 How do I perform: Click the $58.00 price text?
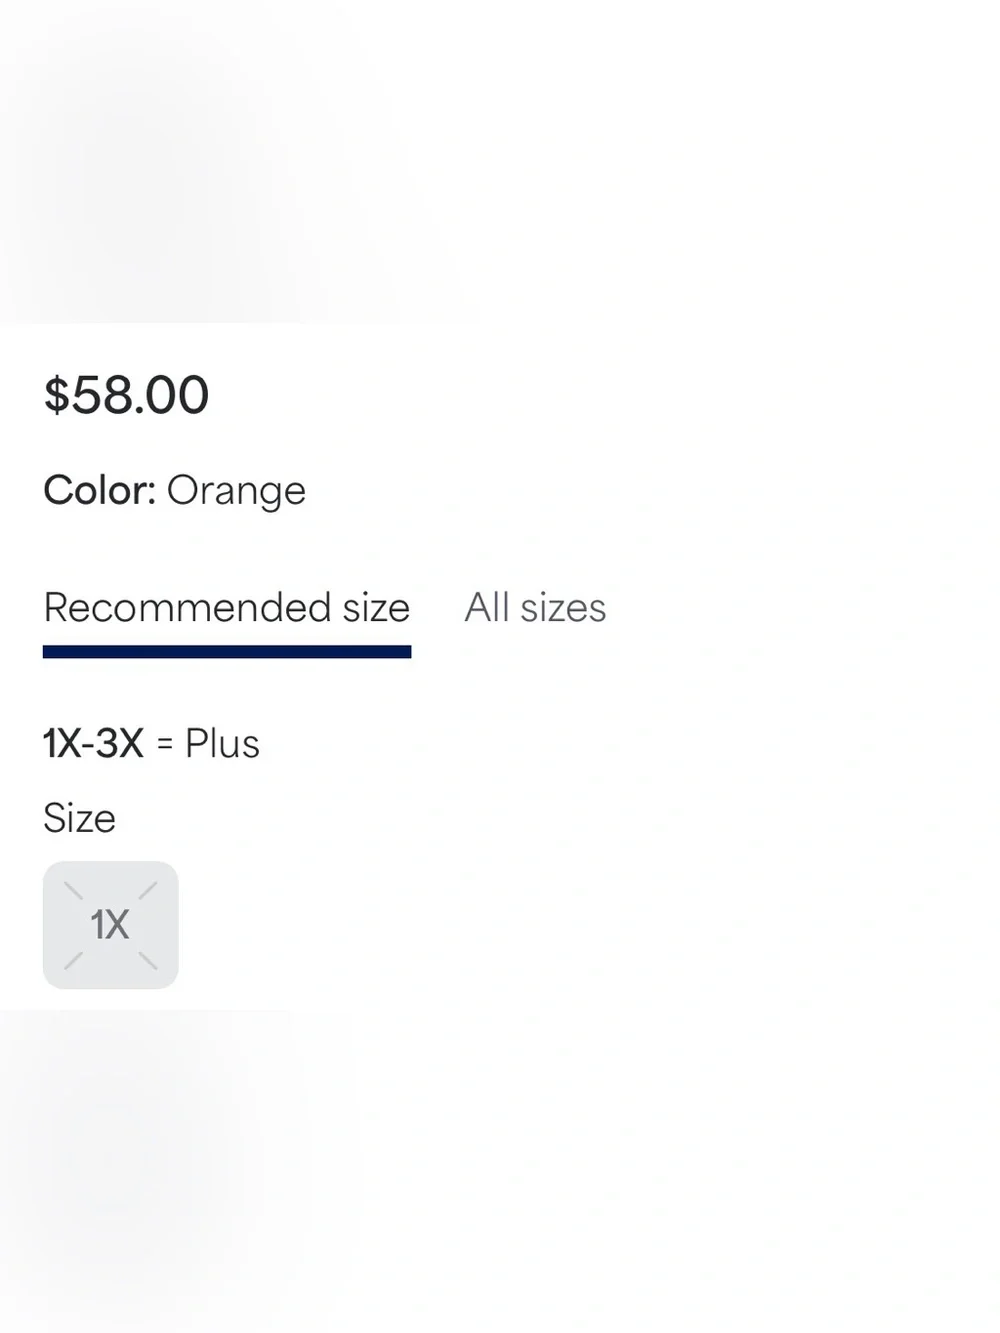[126, 394]
